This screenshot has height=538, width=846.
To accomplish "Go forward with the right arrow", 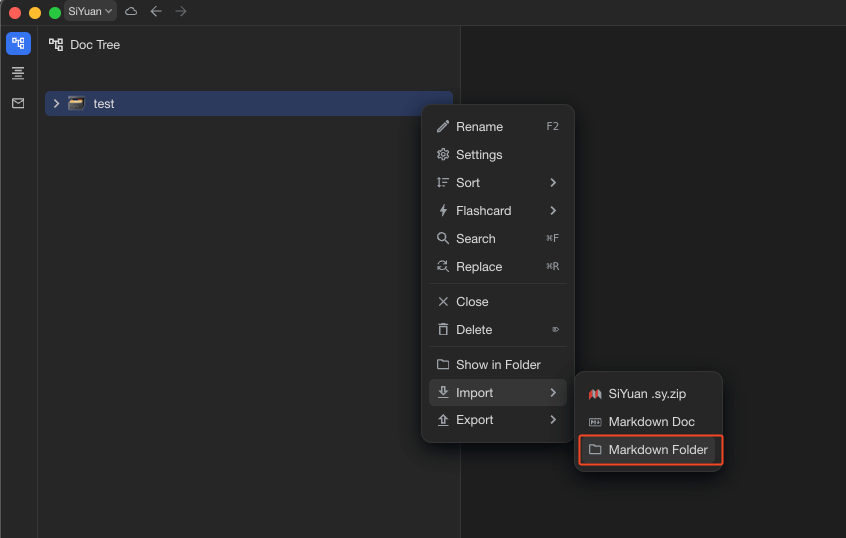I will [x=181, y=11].
